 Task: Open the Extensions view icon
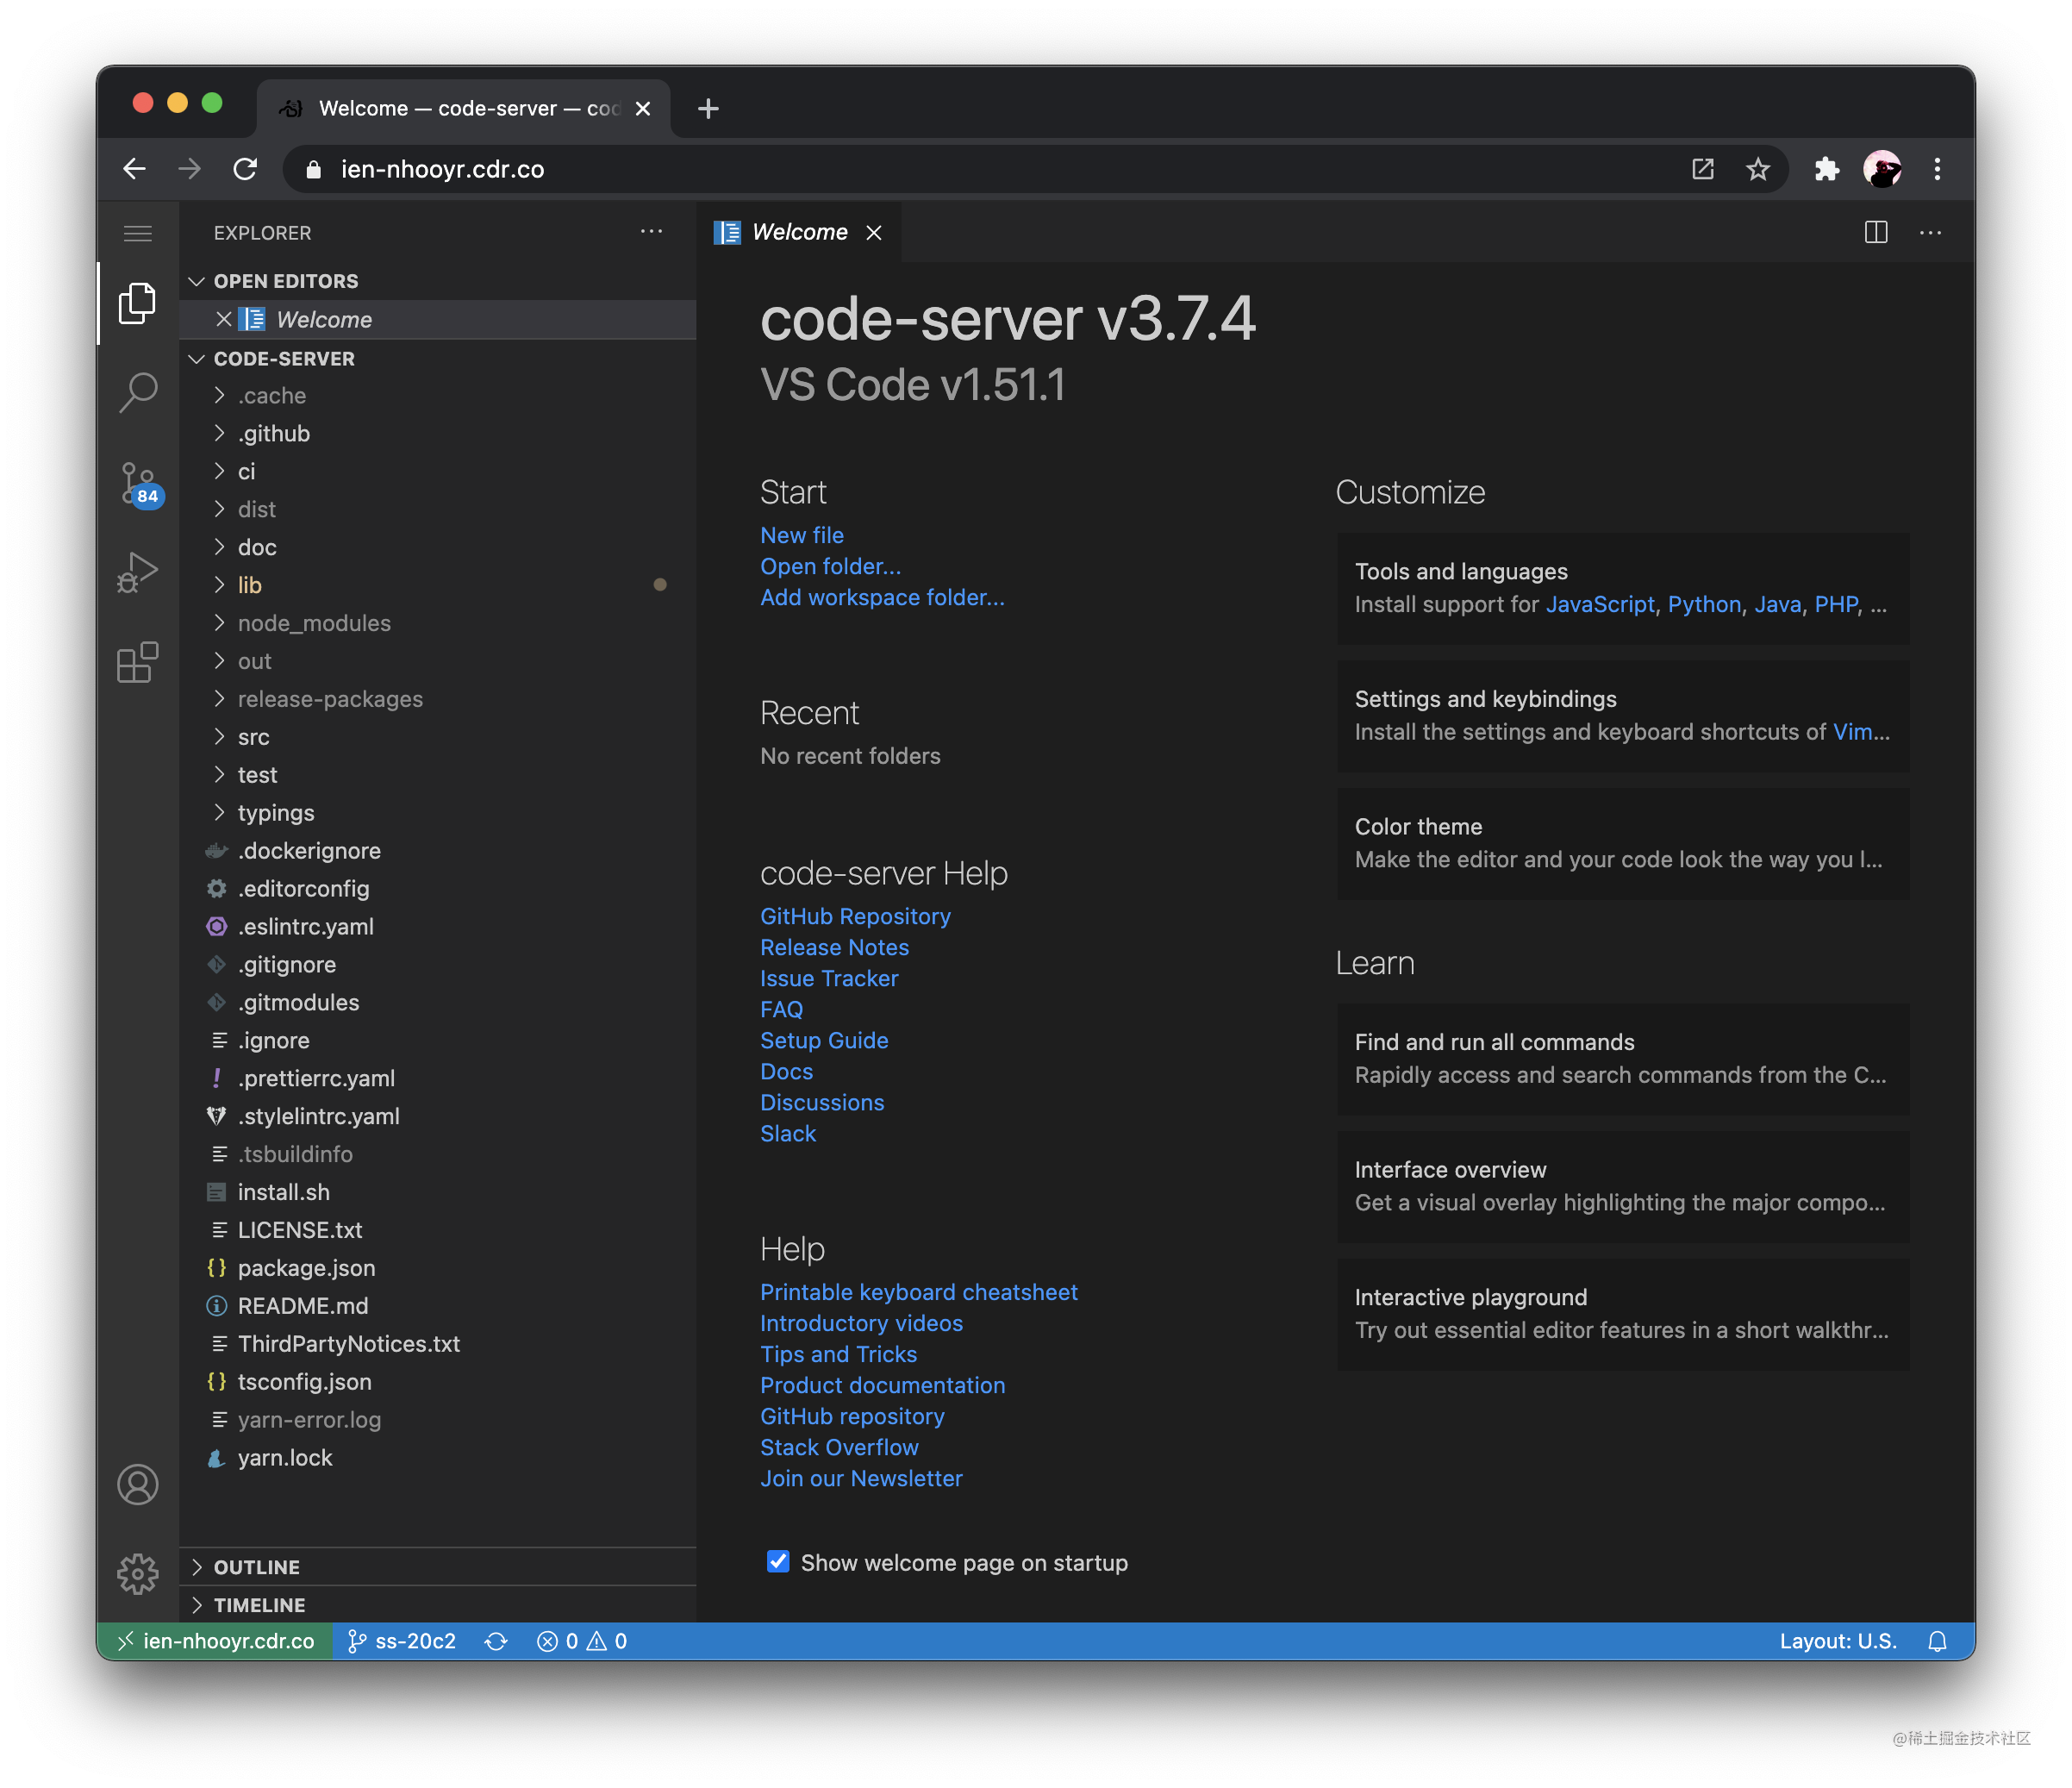point(137,662)
